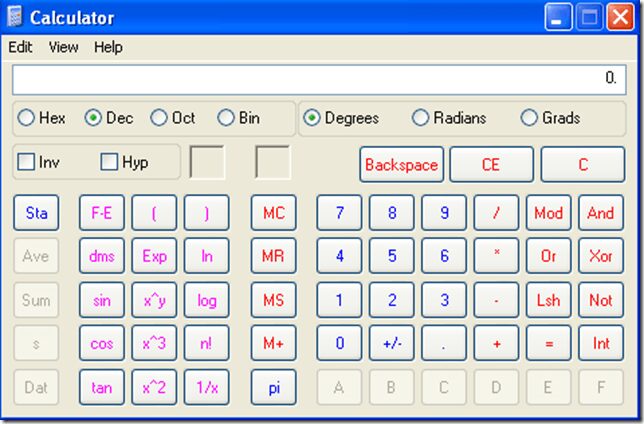Select Radians angle mode
Screen dimensions: 644x424
[421, 118]
